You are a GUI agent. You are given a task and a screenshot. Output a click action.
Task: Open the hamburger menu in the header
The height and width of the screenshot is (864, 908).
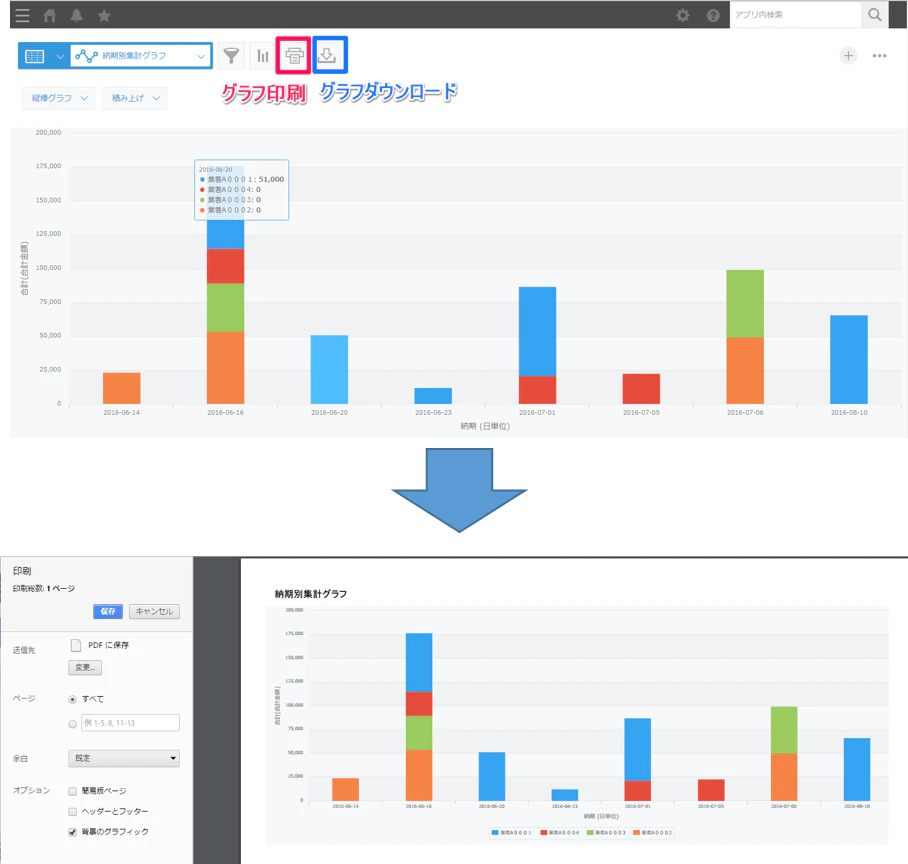23,15
